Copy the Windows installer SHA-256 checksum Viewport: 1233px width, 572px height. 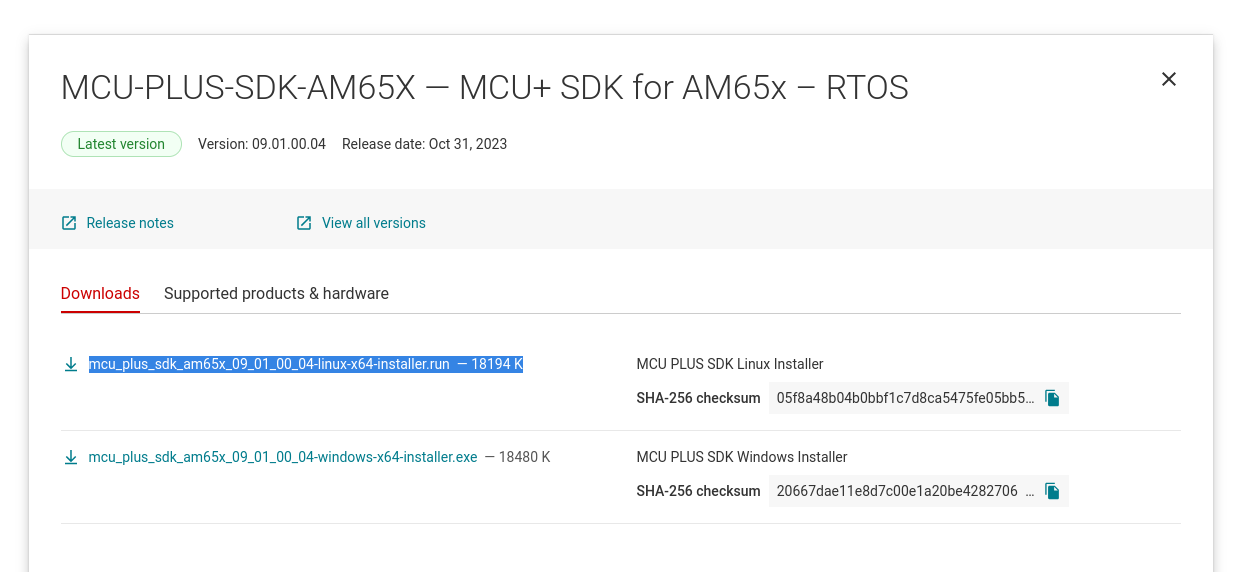coord(1052,491)
